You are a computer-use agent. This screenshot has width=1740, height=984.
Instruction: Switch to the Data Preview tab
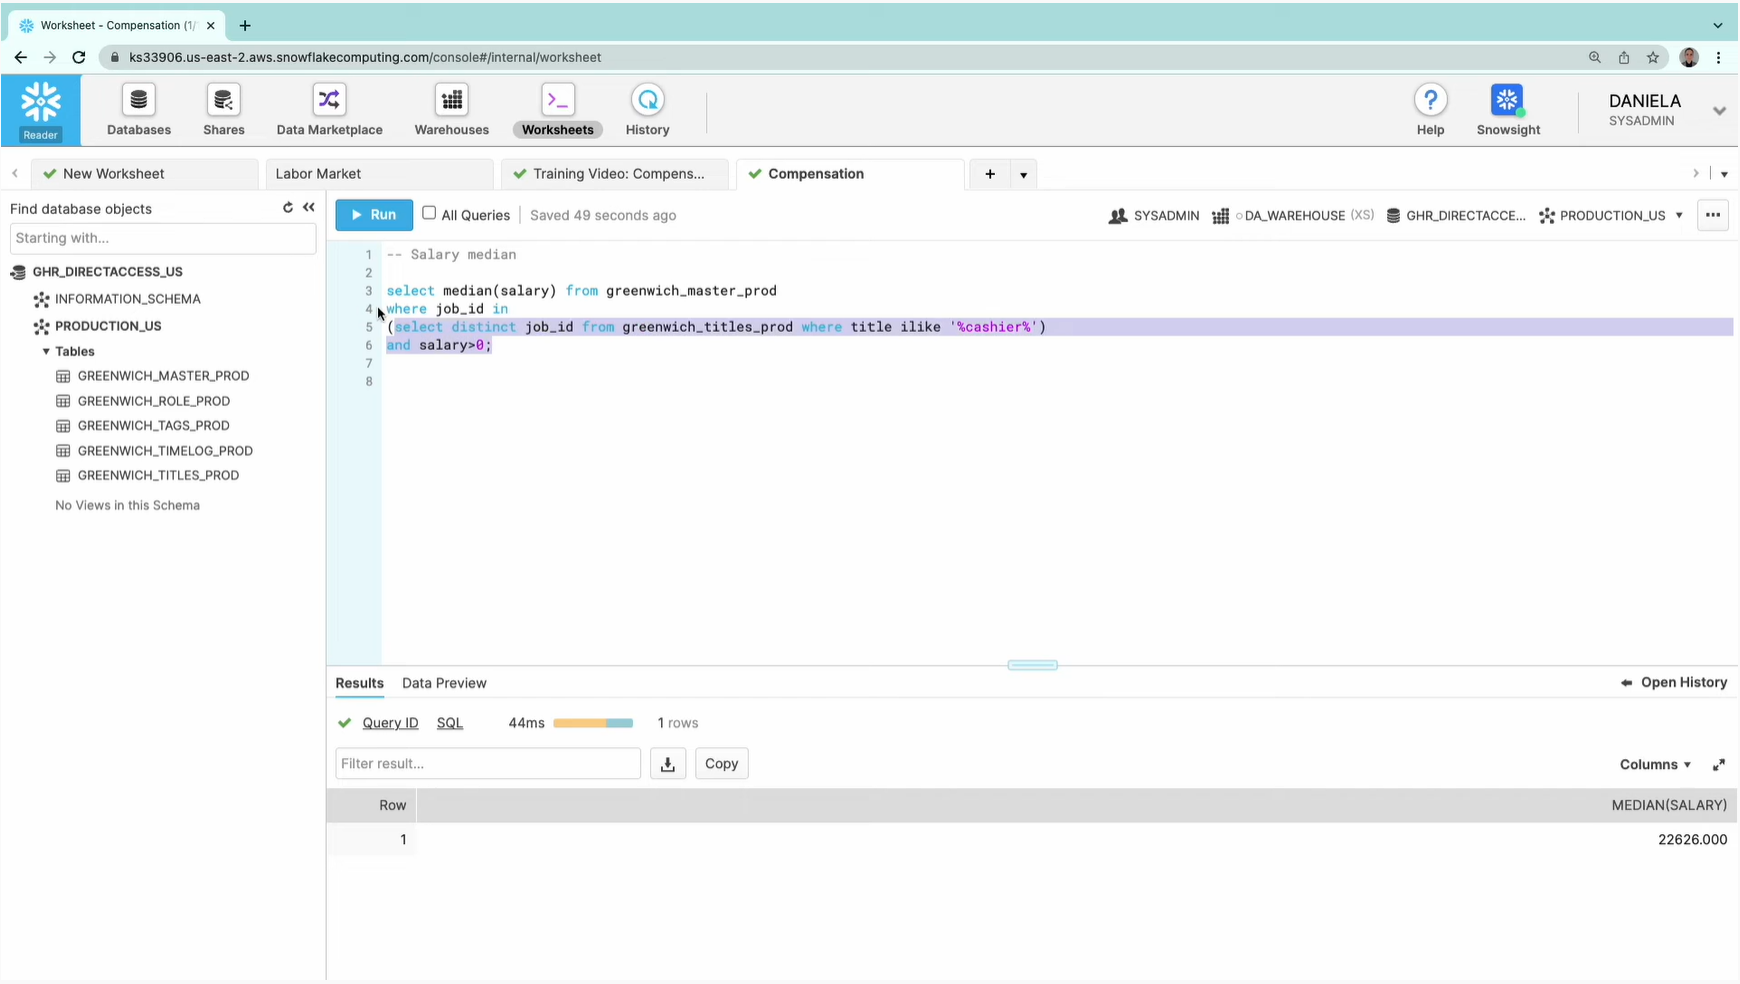[444, 683]
